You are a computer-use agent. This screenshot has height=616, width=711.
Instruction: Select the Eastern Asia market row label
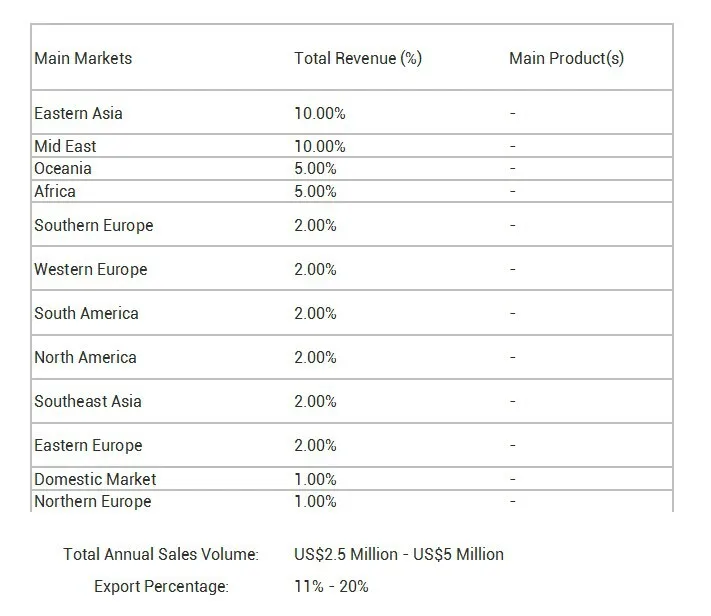point(80,113)
